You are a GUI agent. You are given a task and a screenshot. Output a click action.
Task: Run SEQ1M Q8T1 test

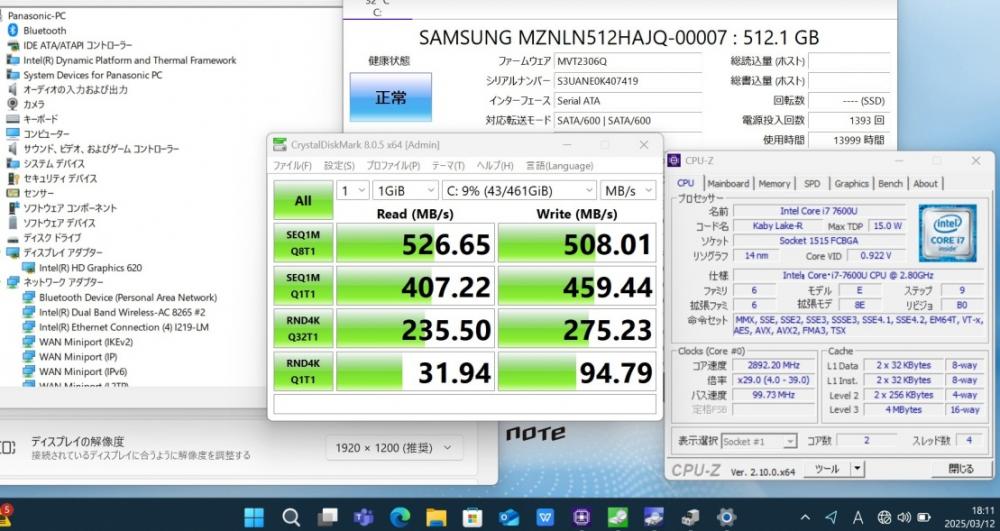[303, 243]
